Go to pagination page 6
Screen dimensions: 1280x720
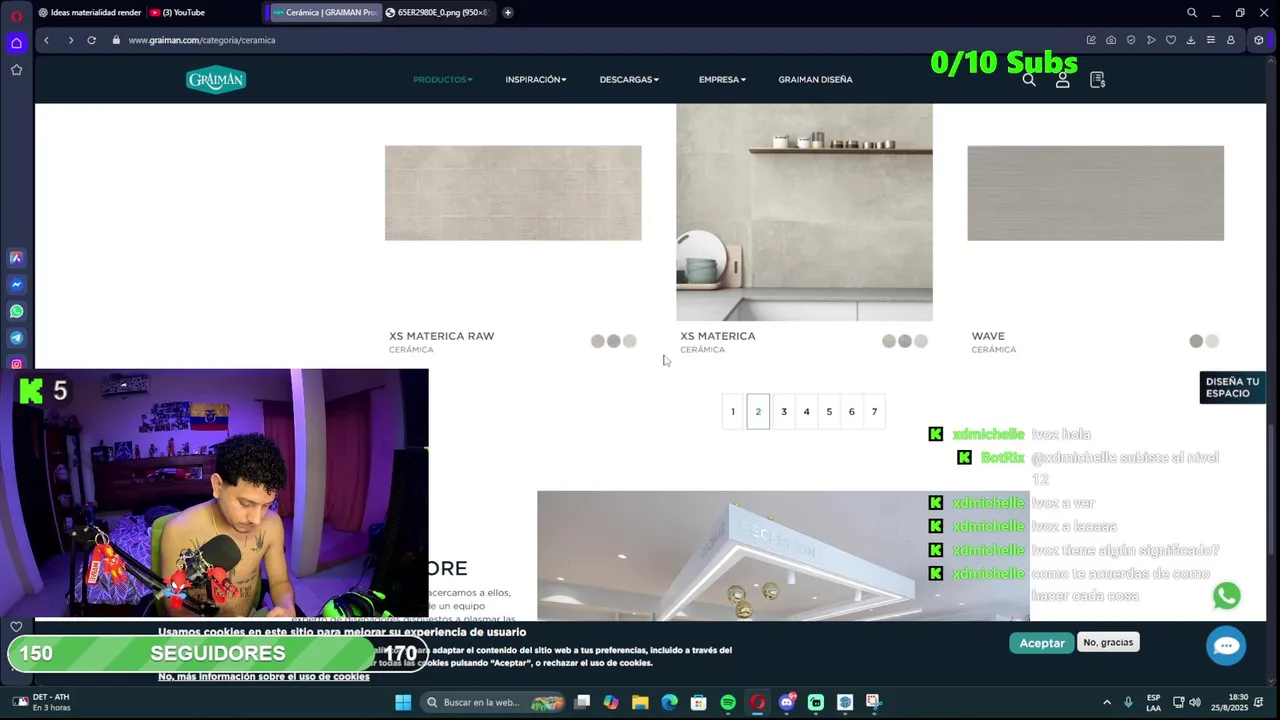(x=852, y=412)
